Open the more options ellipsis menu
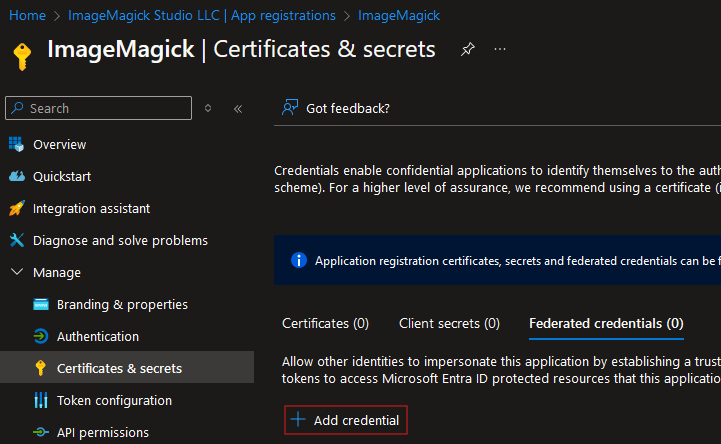The height and width of the screenshot is (444, 721). [x=500, y=49]
